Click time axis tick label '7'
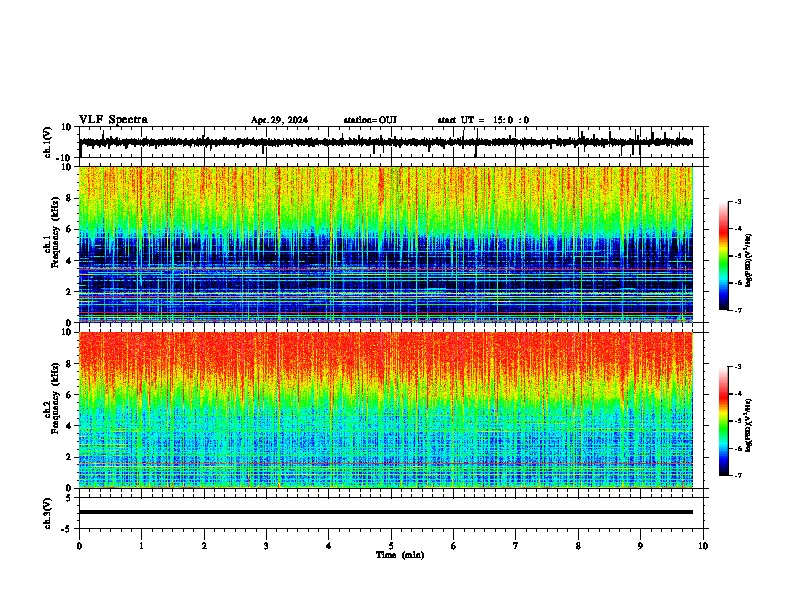Screen dimensions: 792x612 (516, 546)
